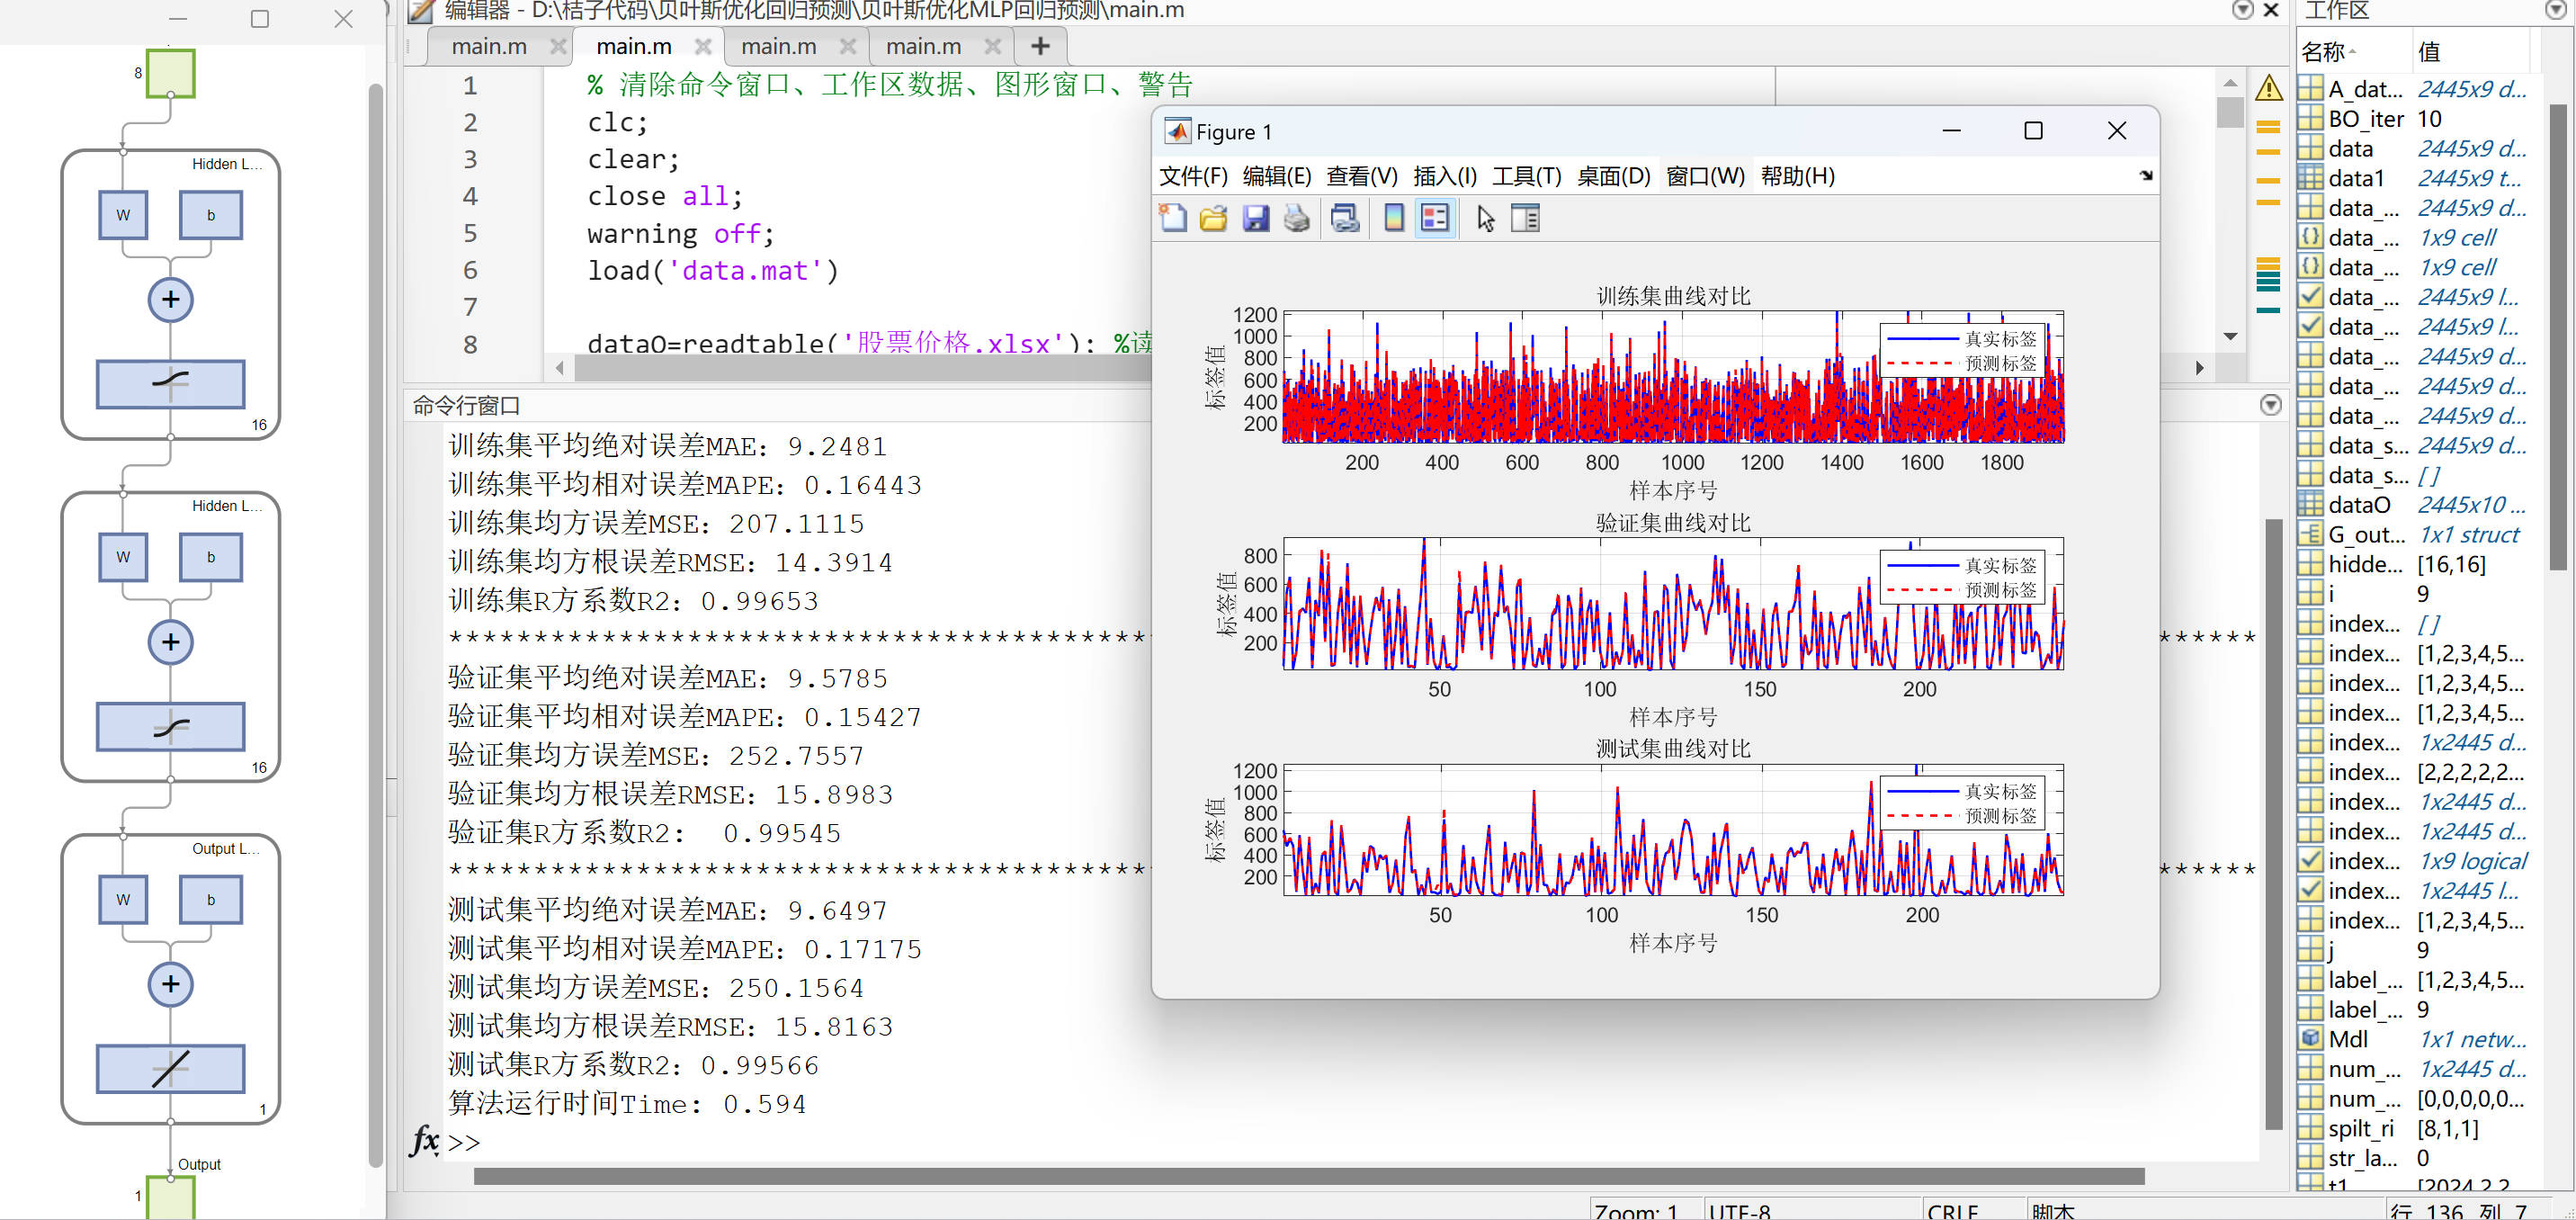Open the Command Window actions dropdown arrow
This screenshot has width=2576, height=1220.
(x=2271, y=405)
